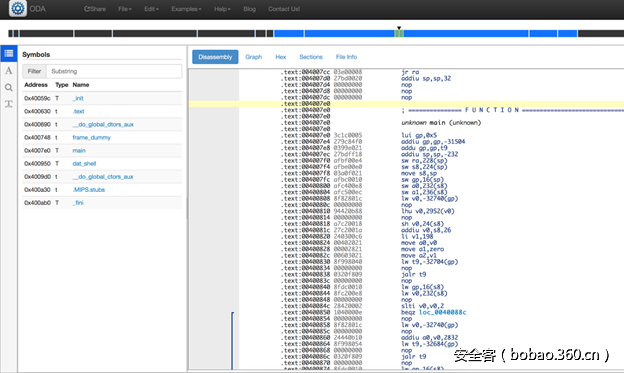Open the Contact Us link
Viewport: 624px width, 373px height.
pos(284,9)
